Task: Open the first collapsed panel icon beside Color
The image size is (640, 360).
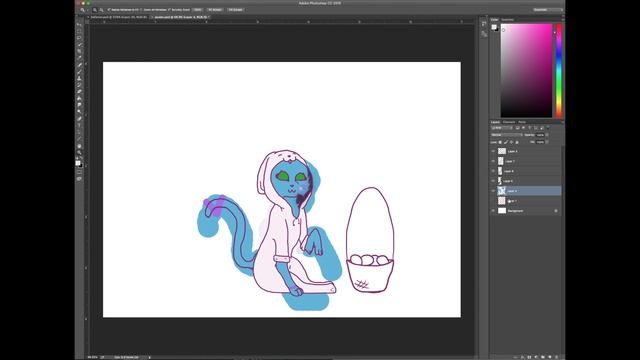Action: pyautogui.click(x=484, y=24)
